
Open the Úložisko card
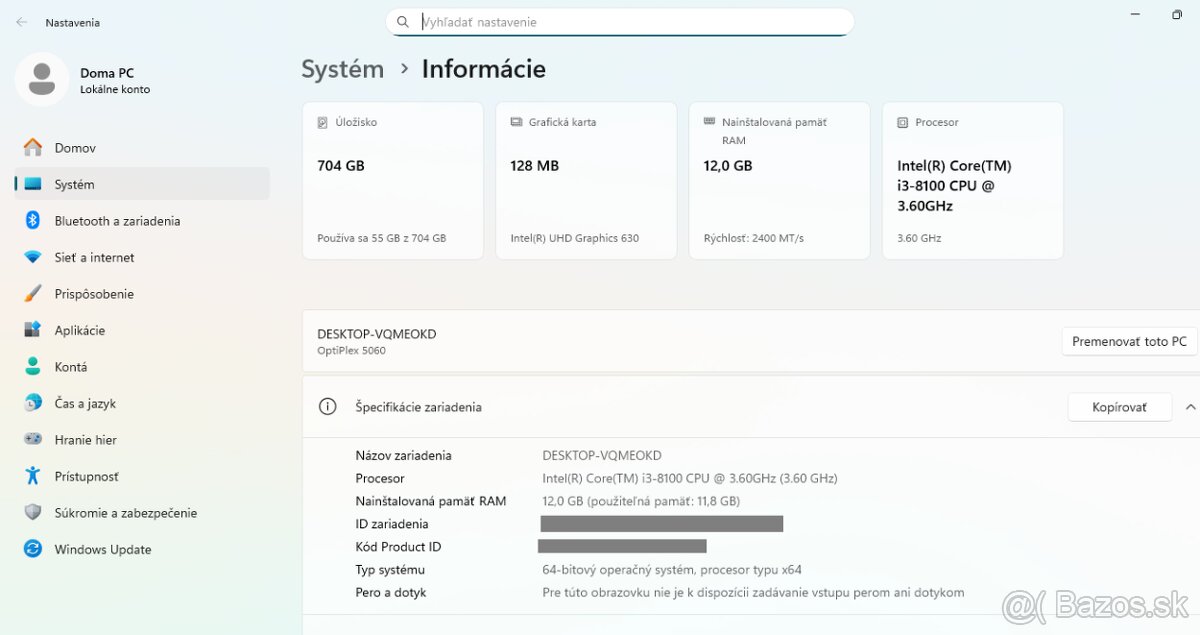pos(392,180)
